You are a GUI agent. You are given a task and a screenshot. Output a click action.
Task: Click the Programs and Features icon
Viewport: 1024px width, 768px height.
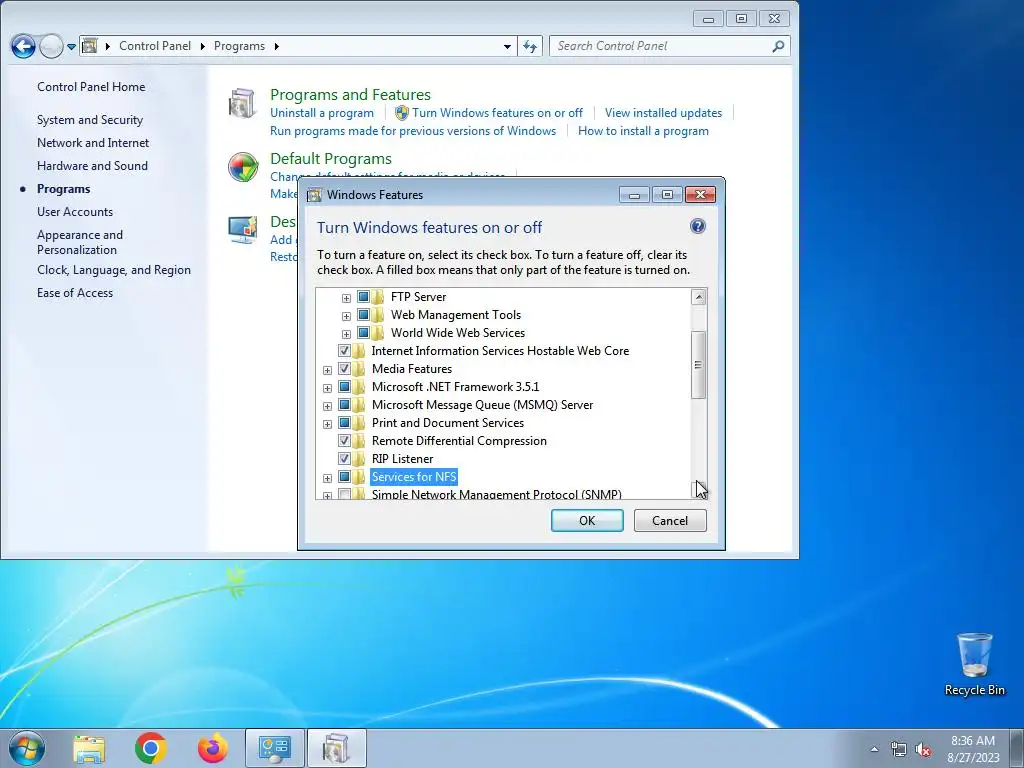pyautogui.click(x=242, y=103)
